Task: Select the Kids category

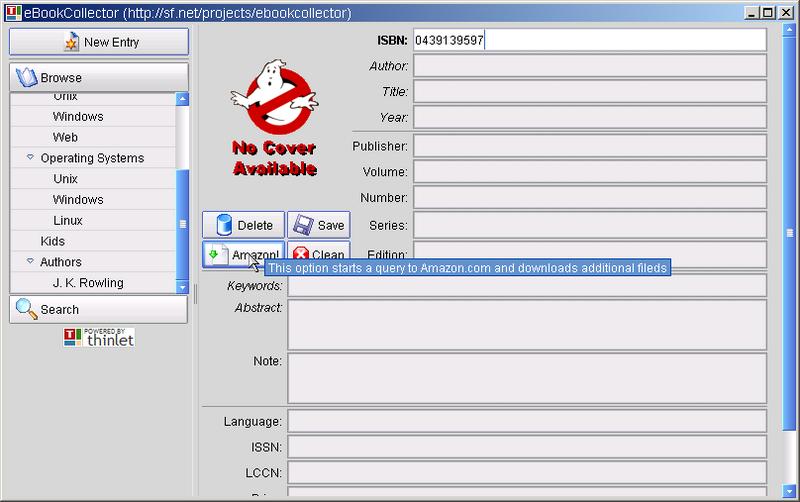Action: pyautogui.click(x=53, y=241)
